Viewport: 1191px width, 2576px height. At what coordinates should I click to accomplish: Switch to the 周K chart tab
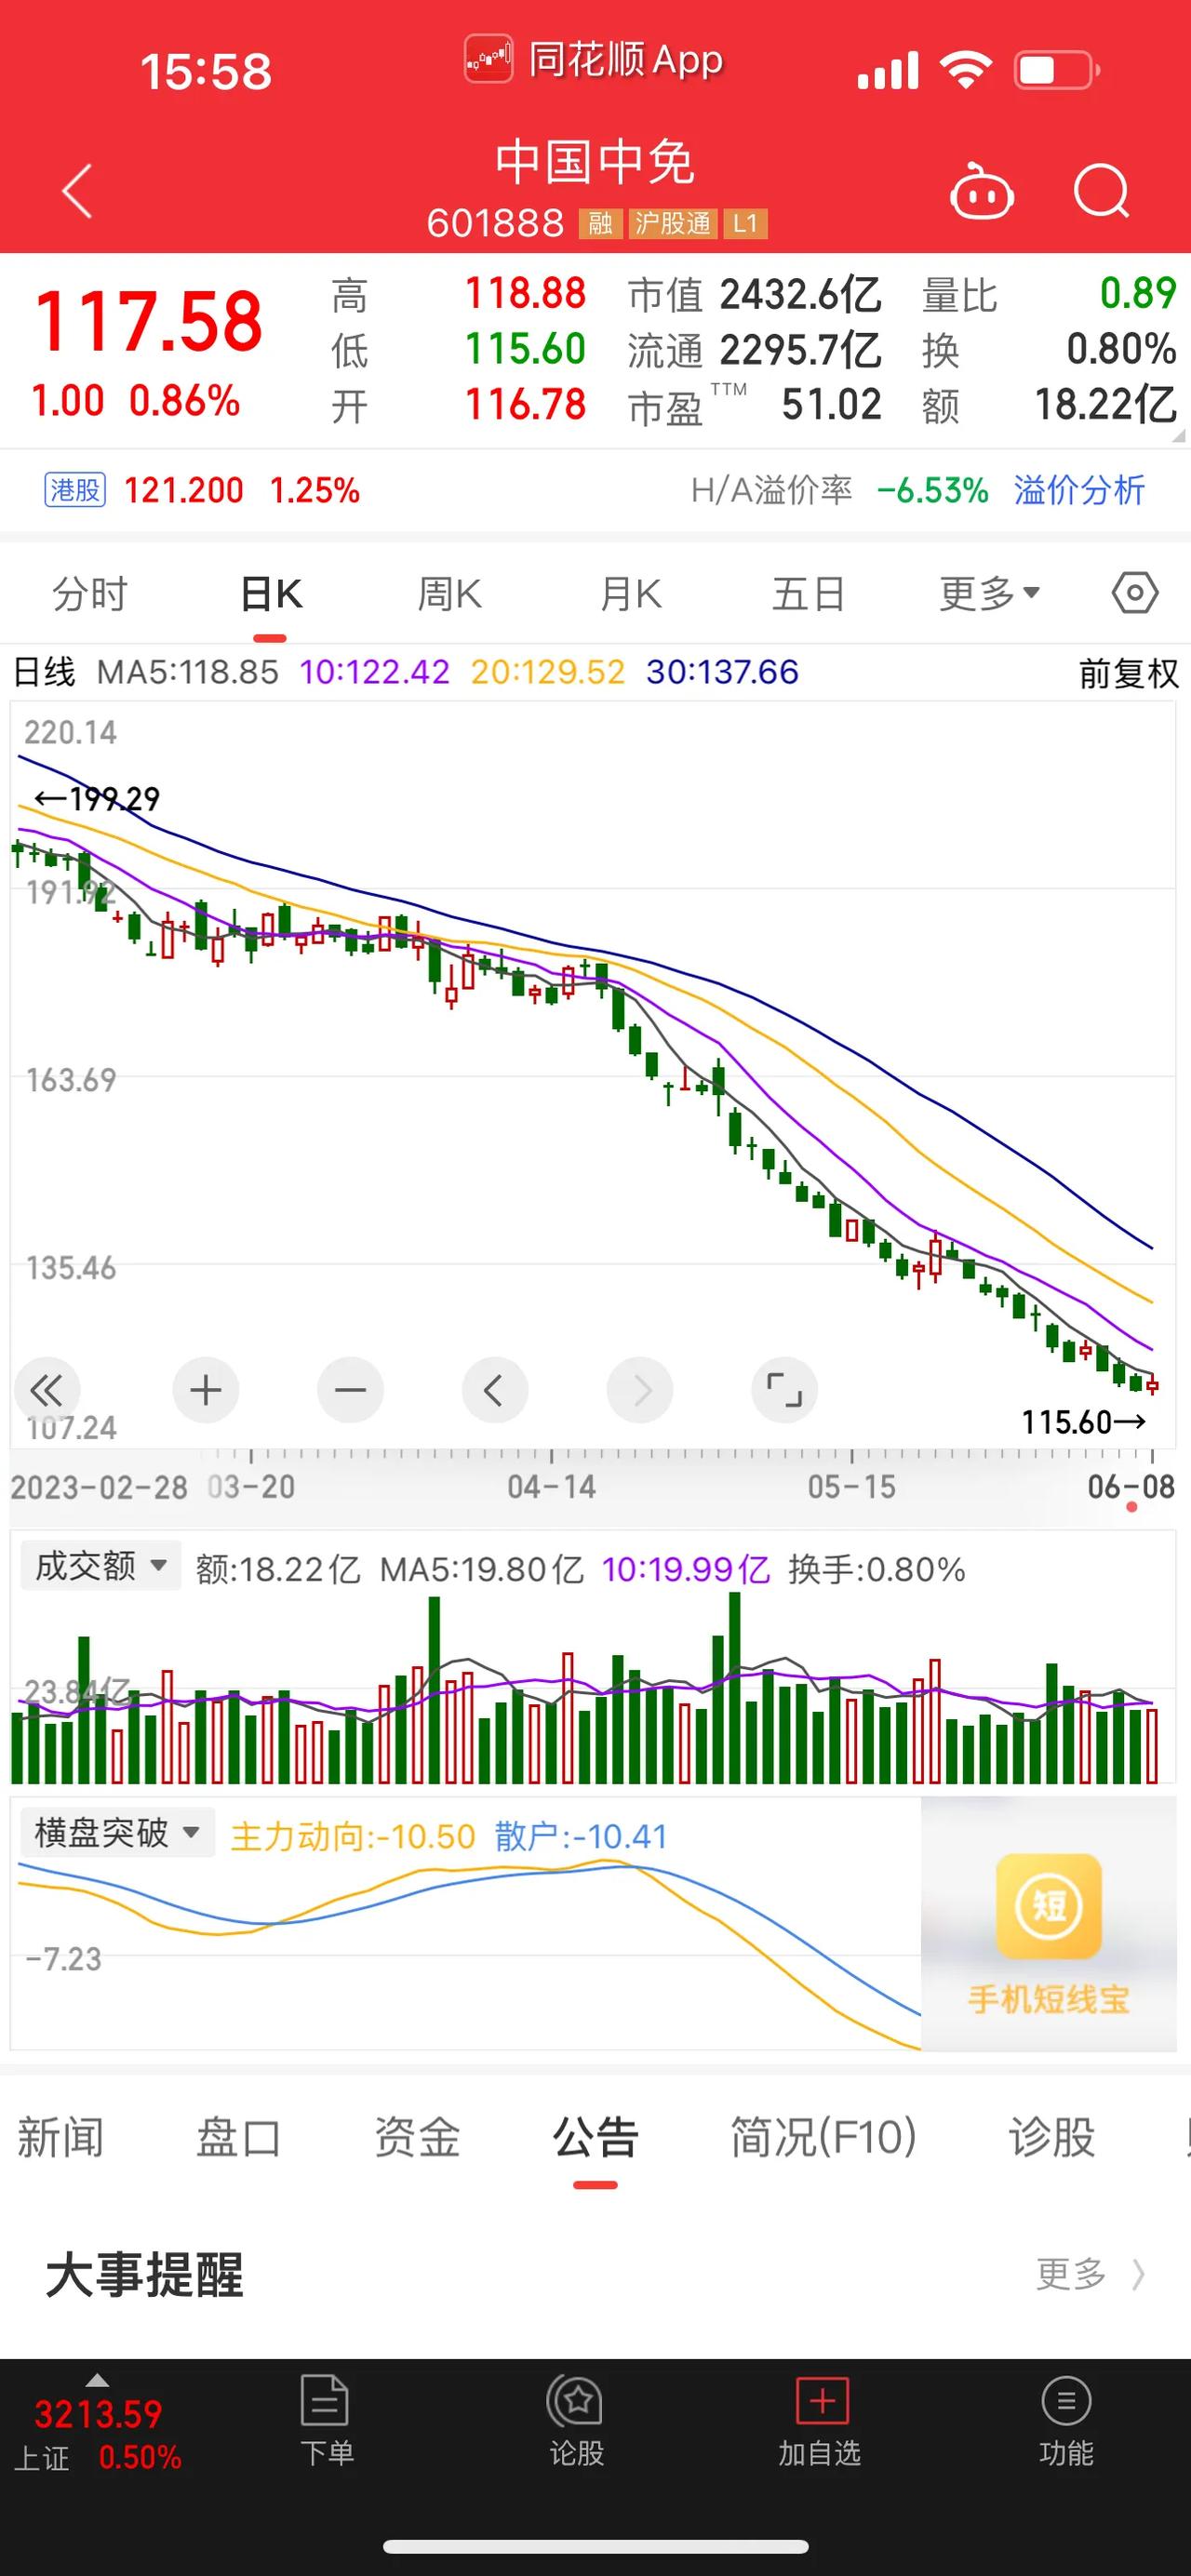(450, 594)
